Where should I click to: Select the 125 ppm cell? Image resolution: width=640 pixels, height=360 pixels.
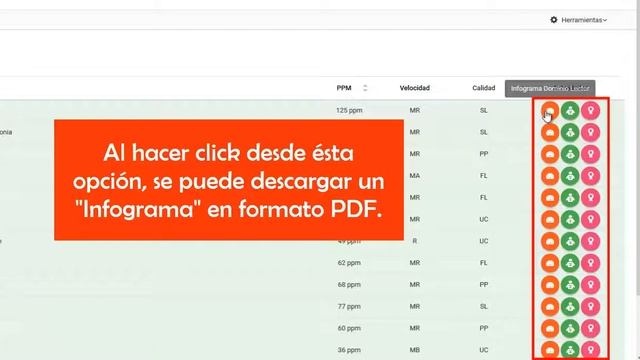pos(349,110)
